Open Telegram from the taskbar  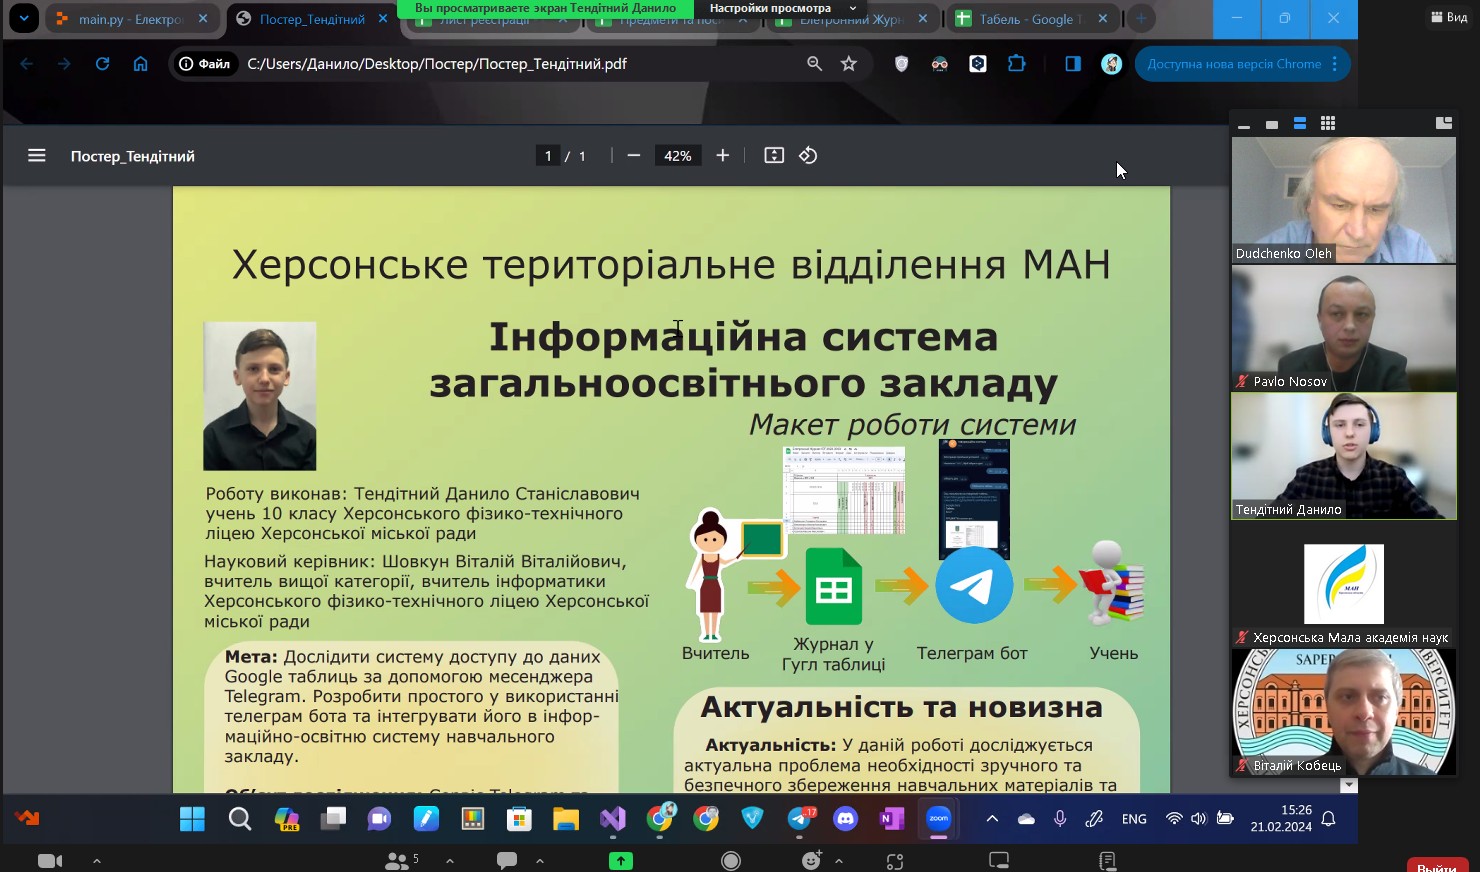(800, 819)
